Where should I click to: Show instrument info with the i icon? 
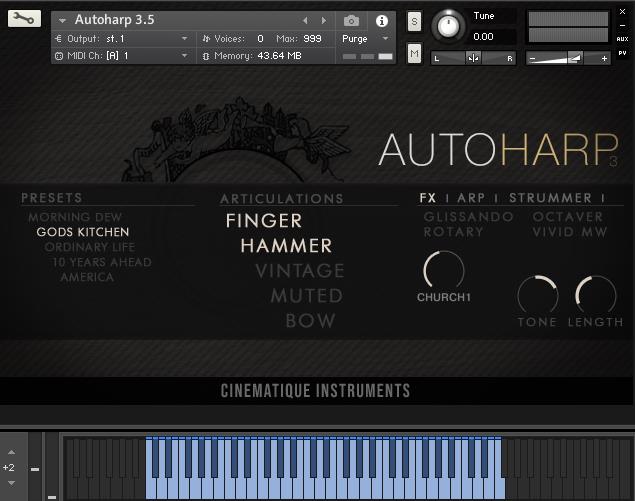click(x=381, y=21)
